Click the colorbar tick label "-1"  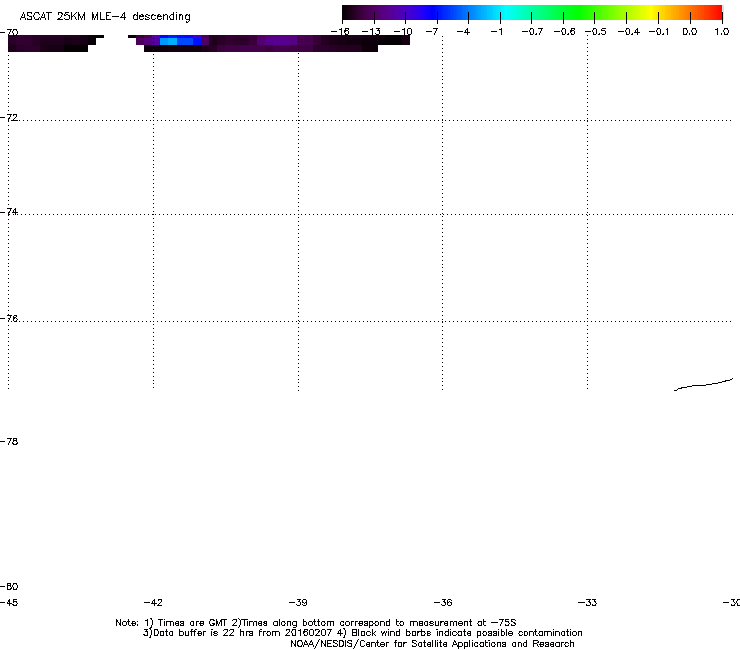pos(496,32)
